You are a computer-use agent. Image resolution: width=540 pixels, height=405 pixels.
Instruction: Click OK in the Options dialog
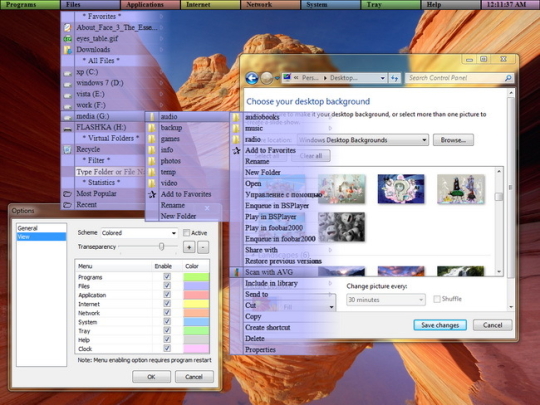[x=151, y=377]
